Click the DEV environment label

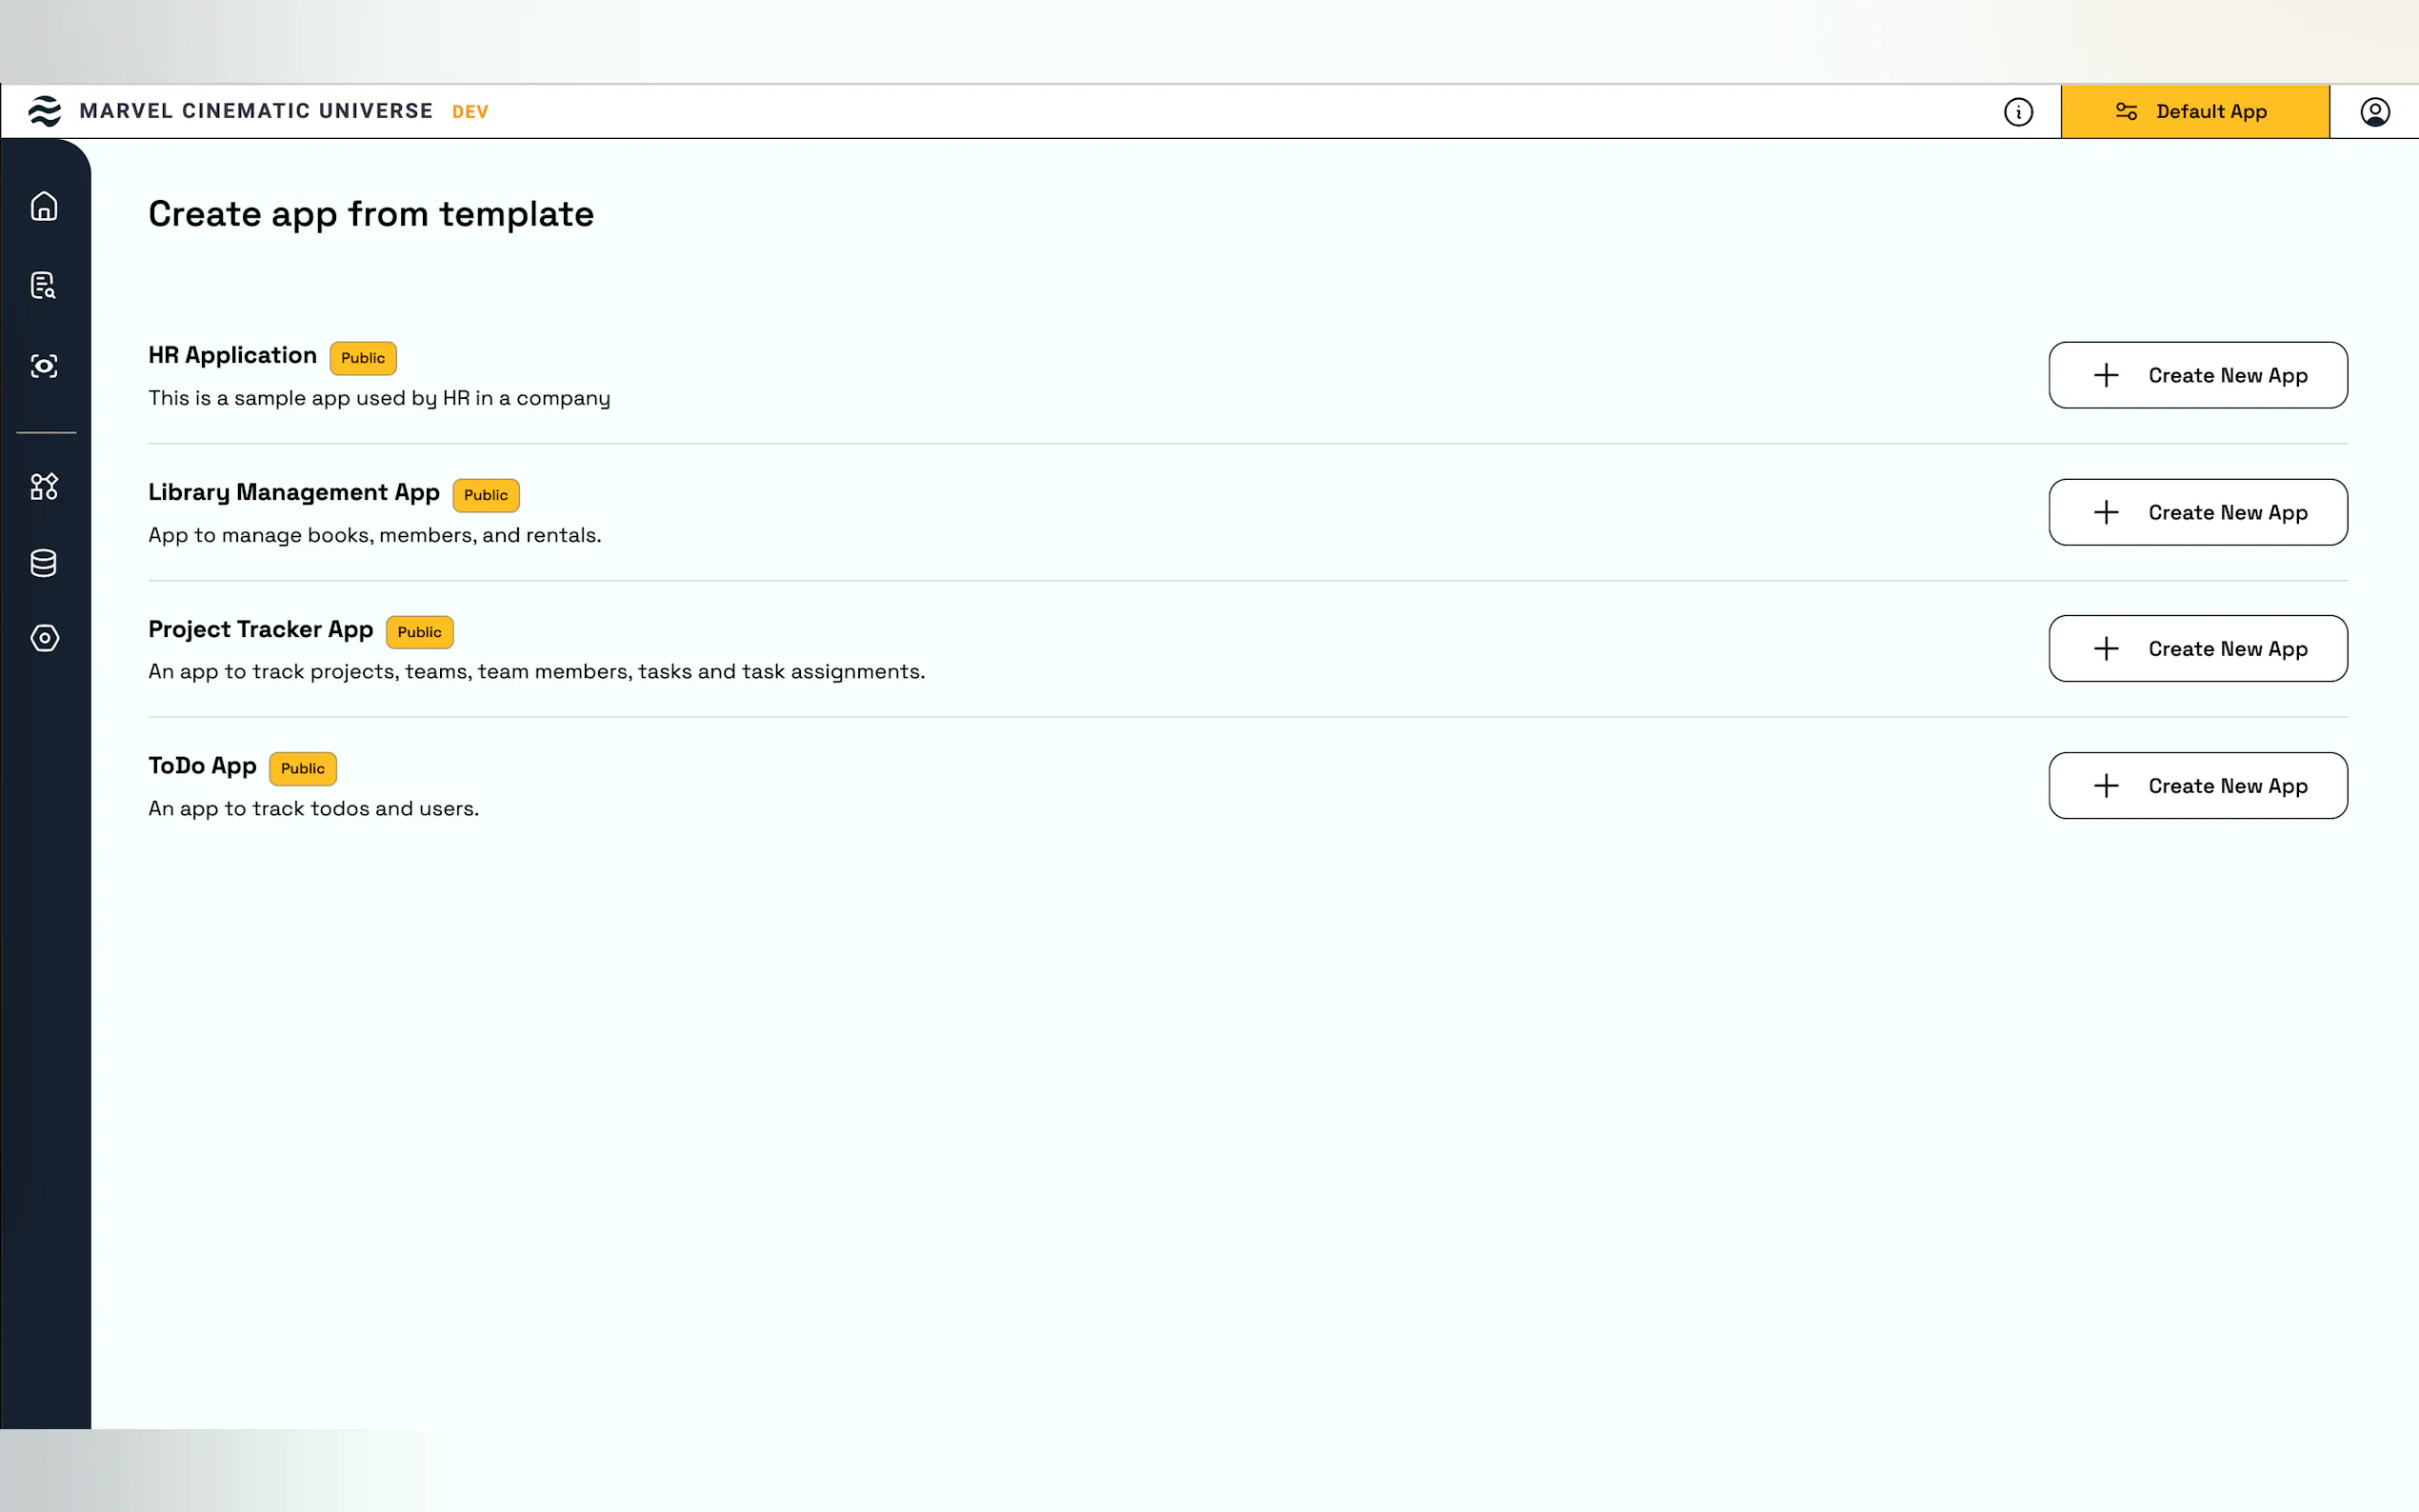(470, 112)
